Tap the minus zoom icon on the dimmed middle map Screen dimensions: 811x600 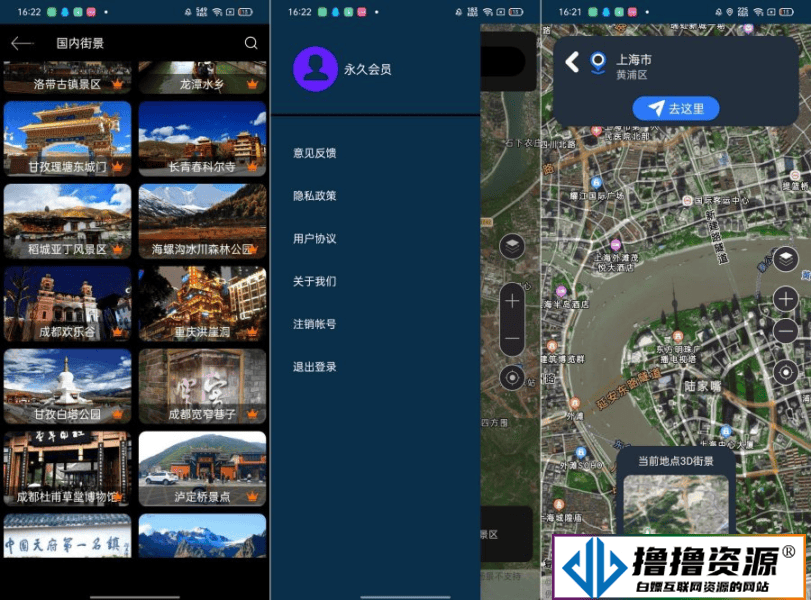[512, 338]
